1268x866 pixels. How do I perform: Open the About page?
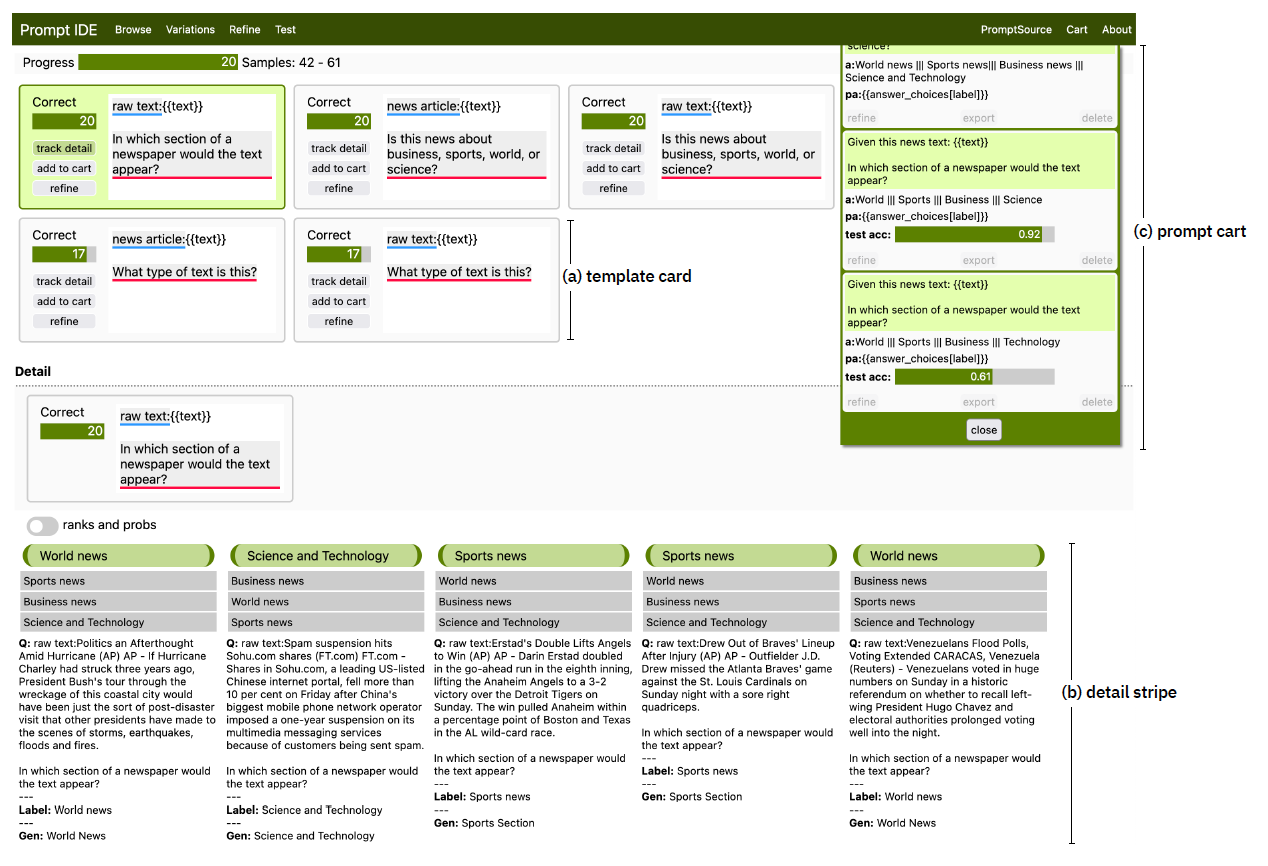tap(1116, 29)
